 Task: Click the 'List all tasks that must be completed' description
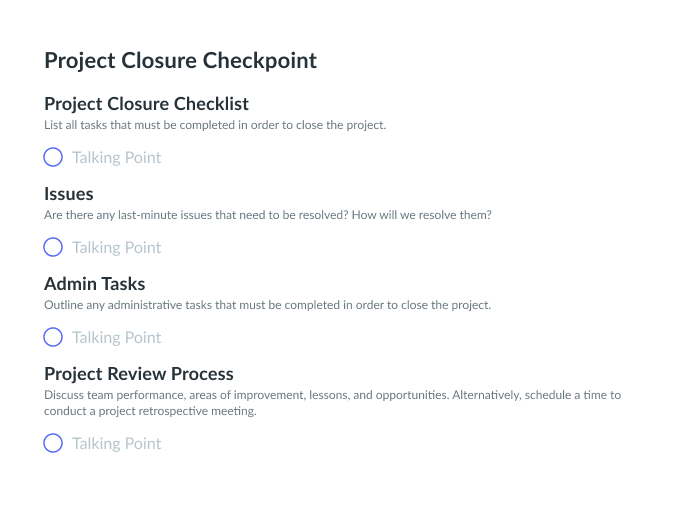tap(215, 125)
